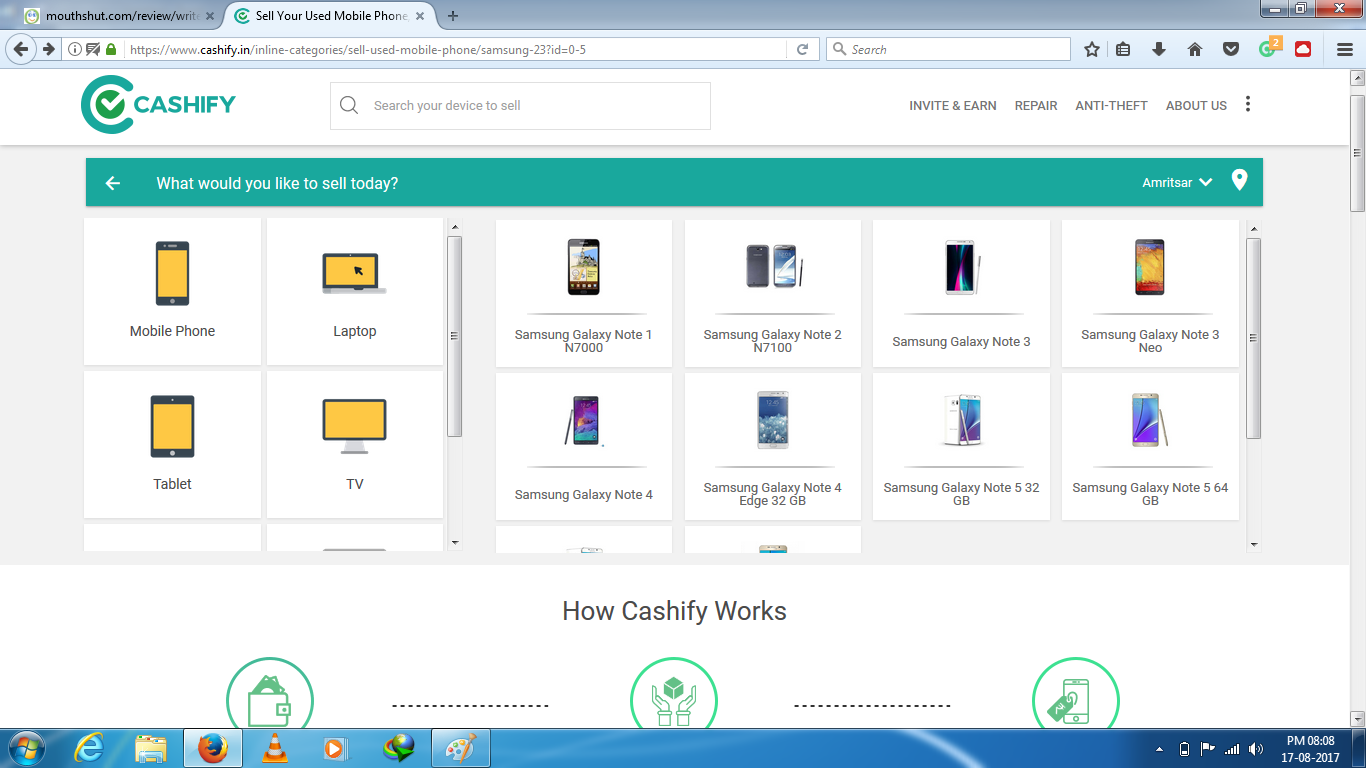Close the Sell Your Used Mobile Phone tab
Image resolution: width=1366 pixels, height=768 pixels.
click(422, 16)
